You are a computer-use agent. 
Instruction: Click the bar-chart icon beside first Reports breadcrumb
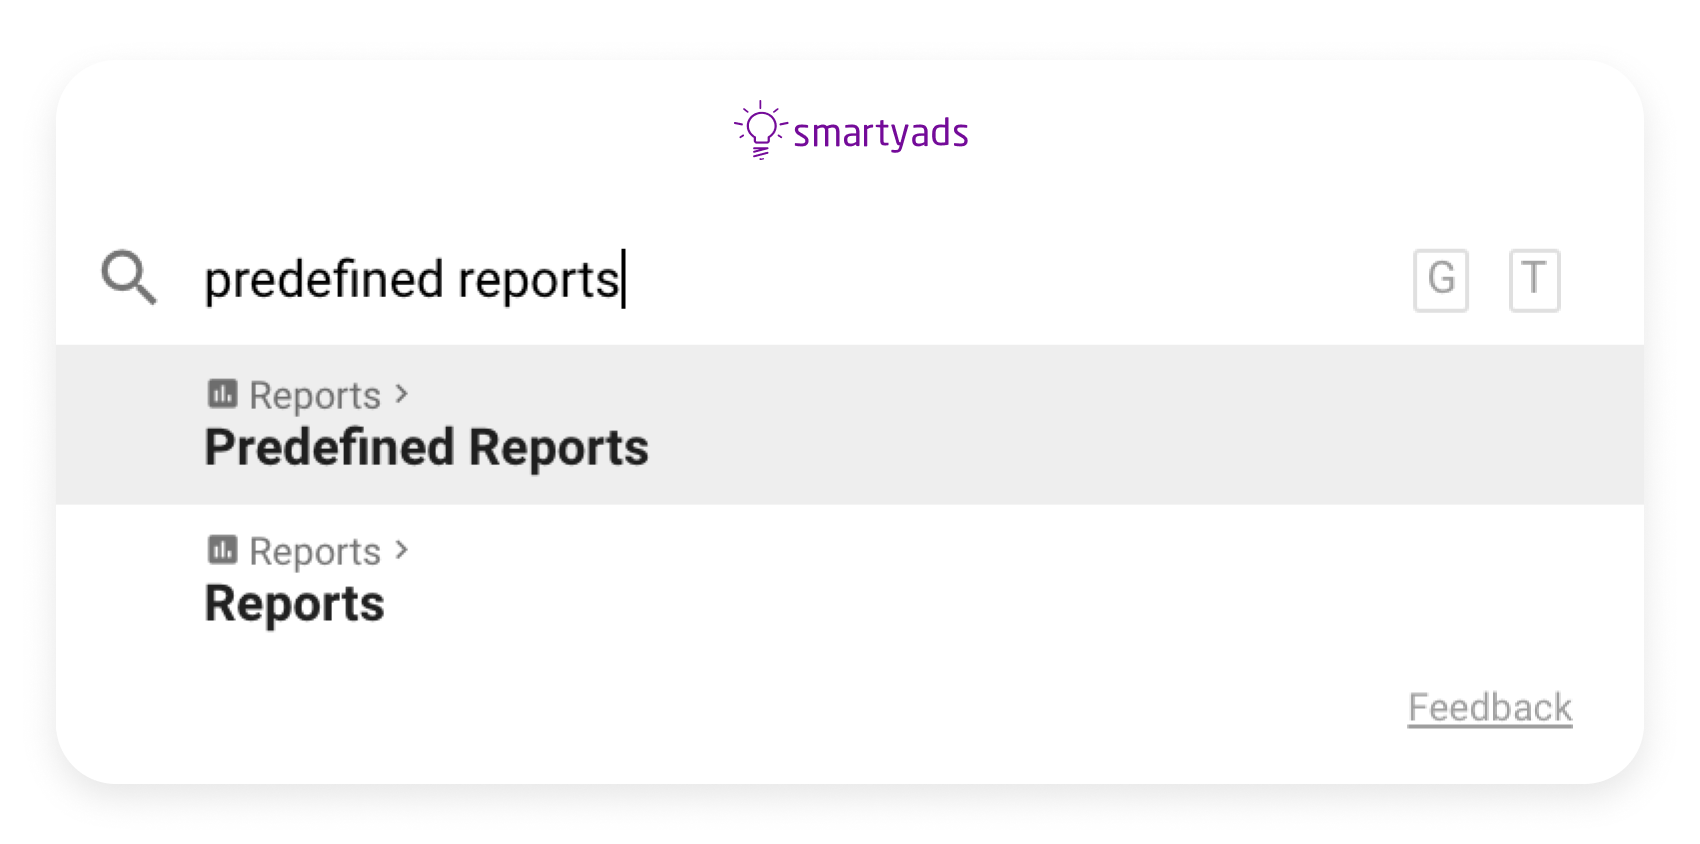click(x=221, y=394)
